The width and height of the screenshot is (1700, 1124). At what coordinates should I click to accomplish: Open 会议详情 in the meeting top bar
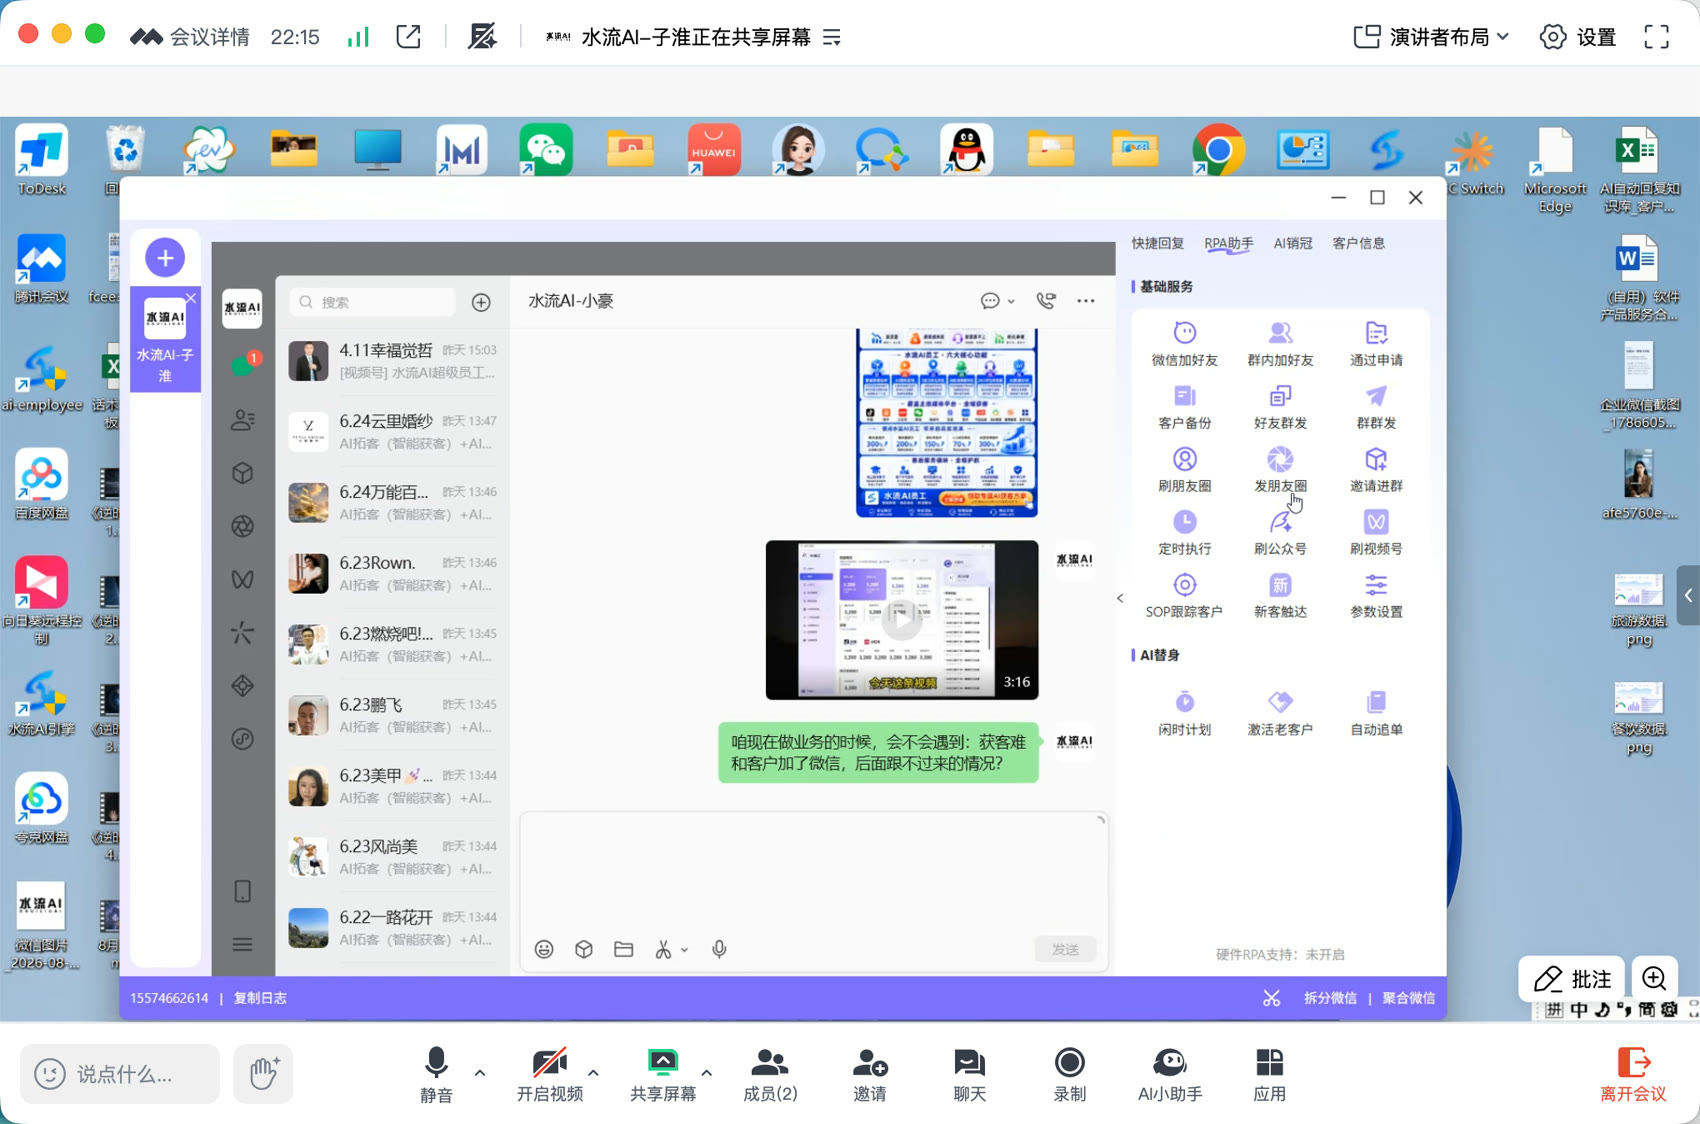pos(190,37)
